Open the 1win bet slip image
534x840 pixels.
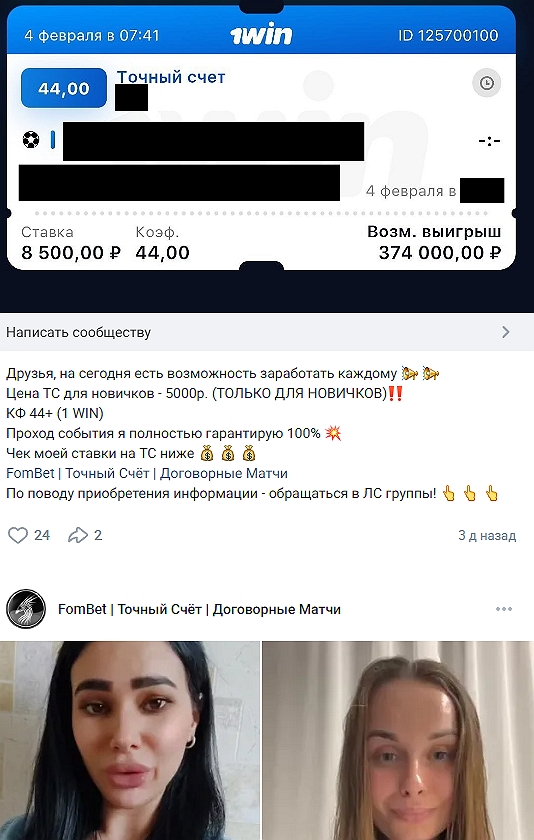(x=261, y=138)
